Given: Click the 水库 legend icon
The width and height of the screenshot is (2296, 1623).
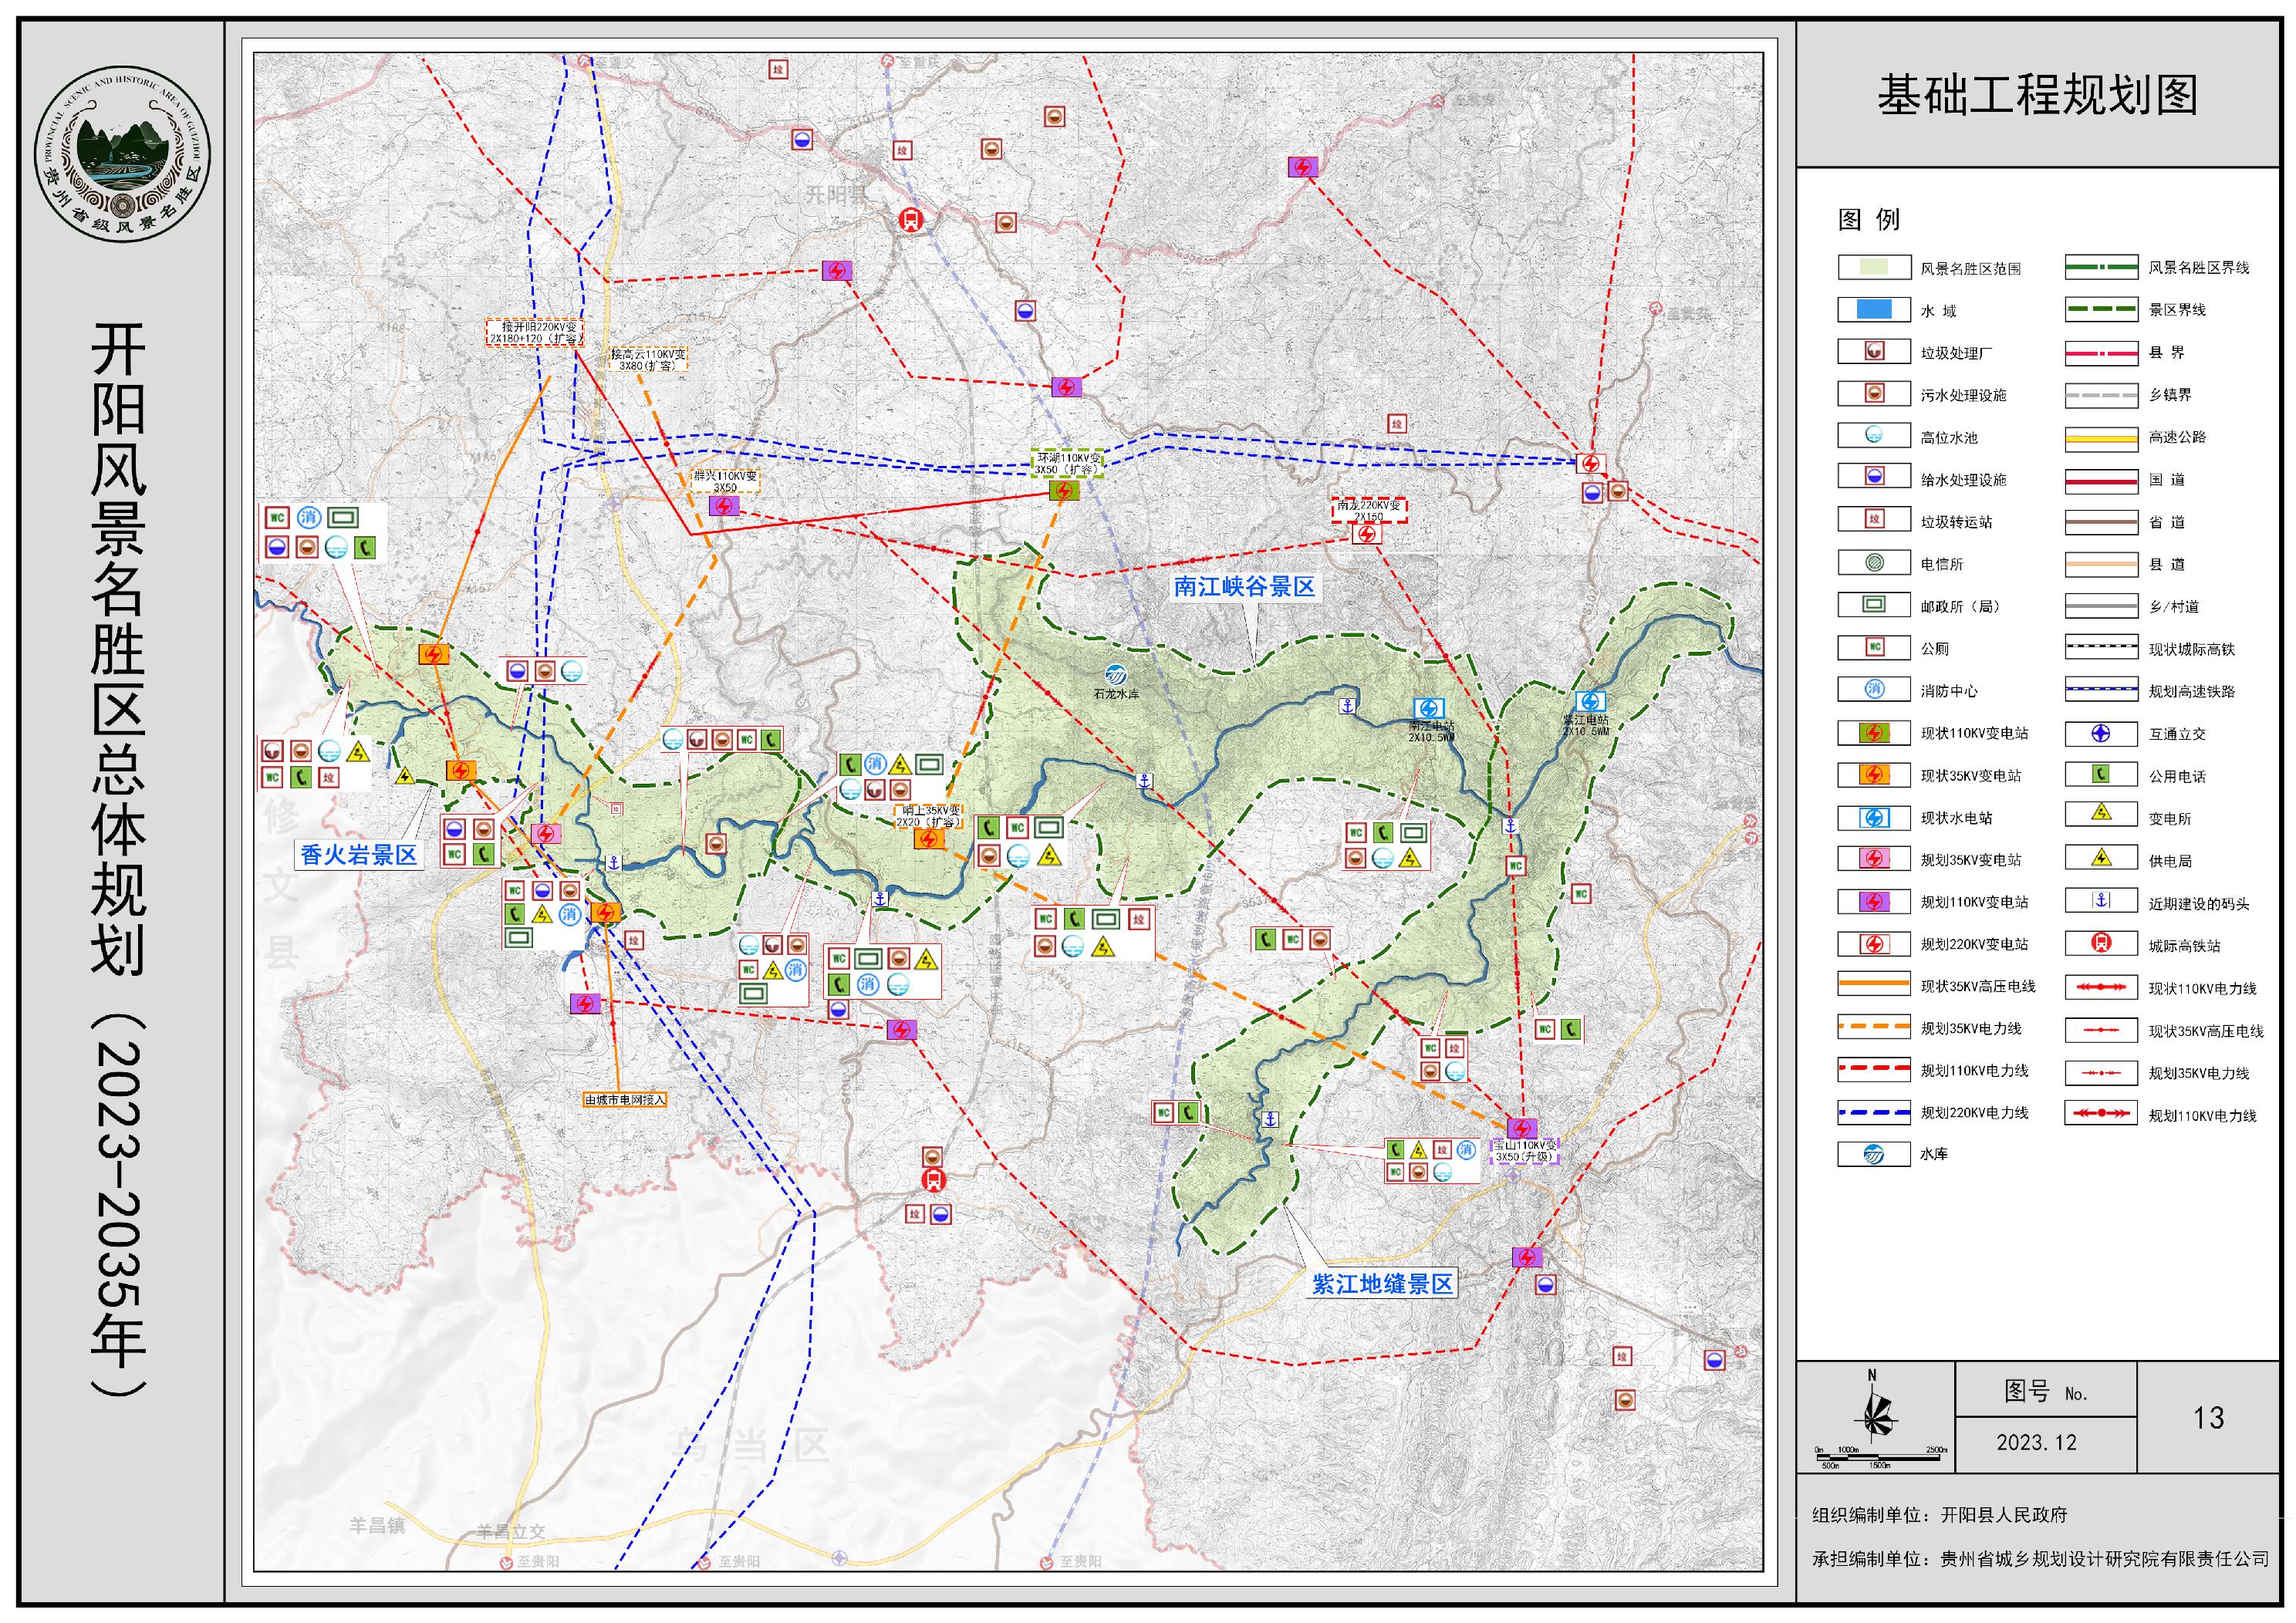Looking at the screenshot, I should pyautogui.click(x=1874, y=1154).
